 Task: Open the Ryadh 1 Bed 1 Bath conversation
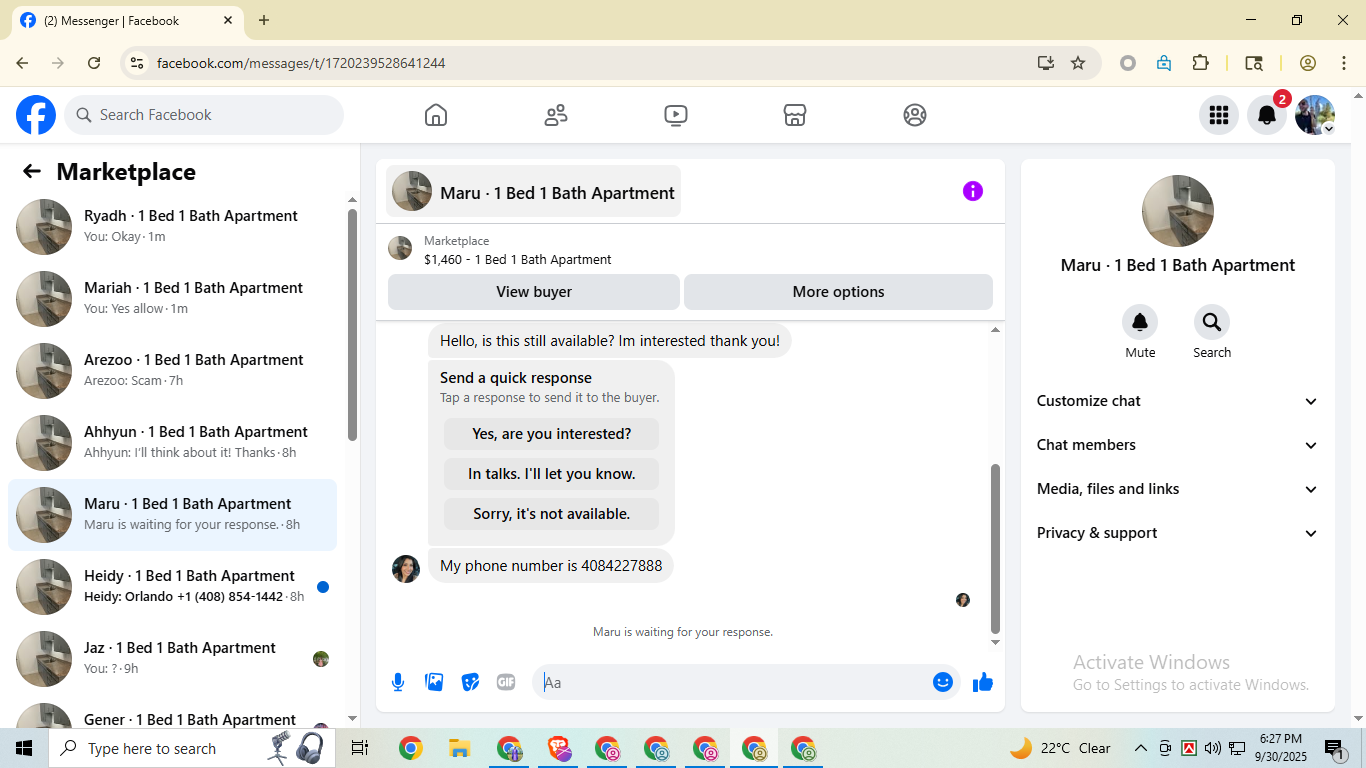(172, 227)
